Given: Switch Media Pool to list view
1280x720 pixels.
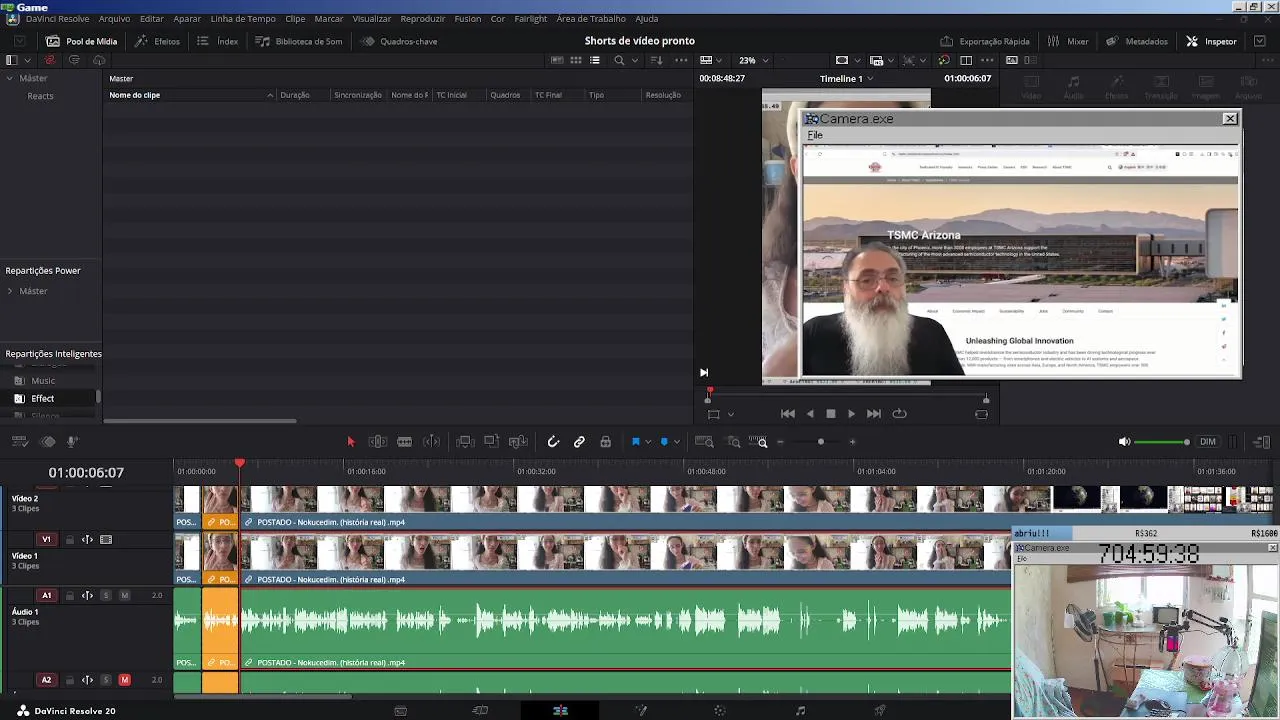Looking at the screenshot, I should (x=595, y=60).
